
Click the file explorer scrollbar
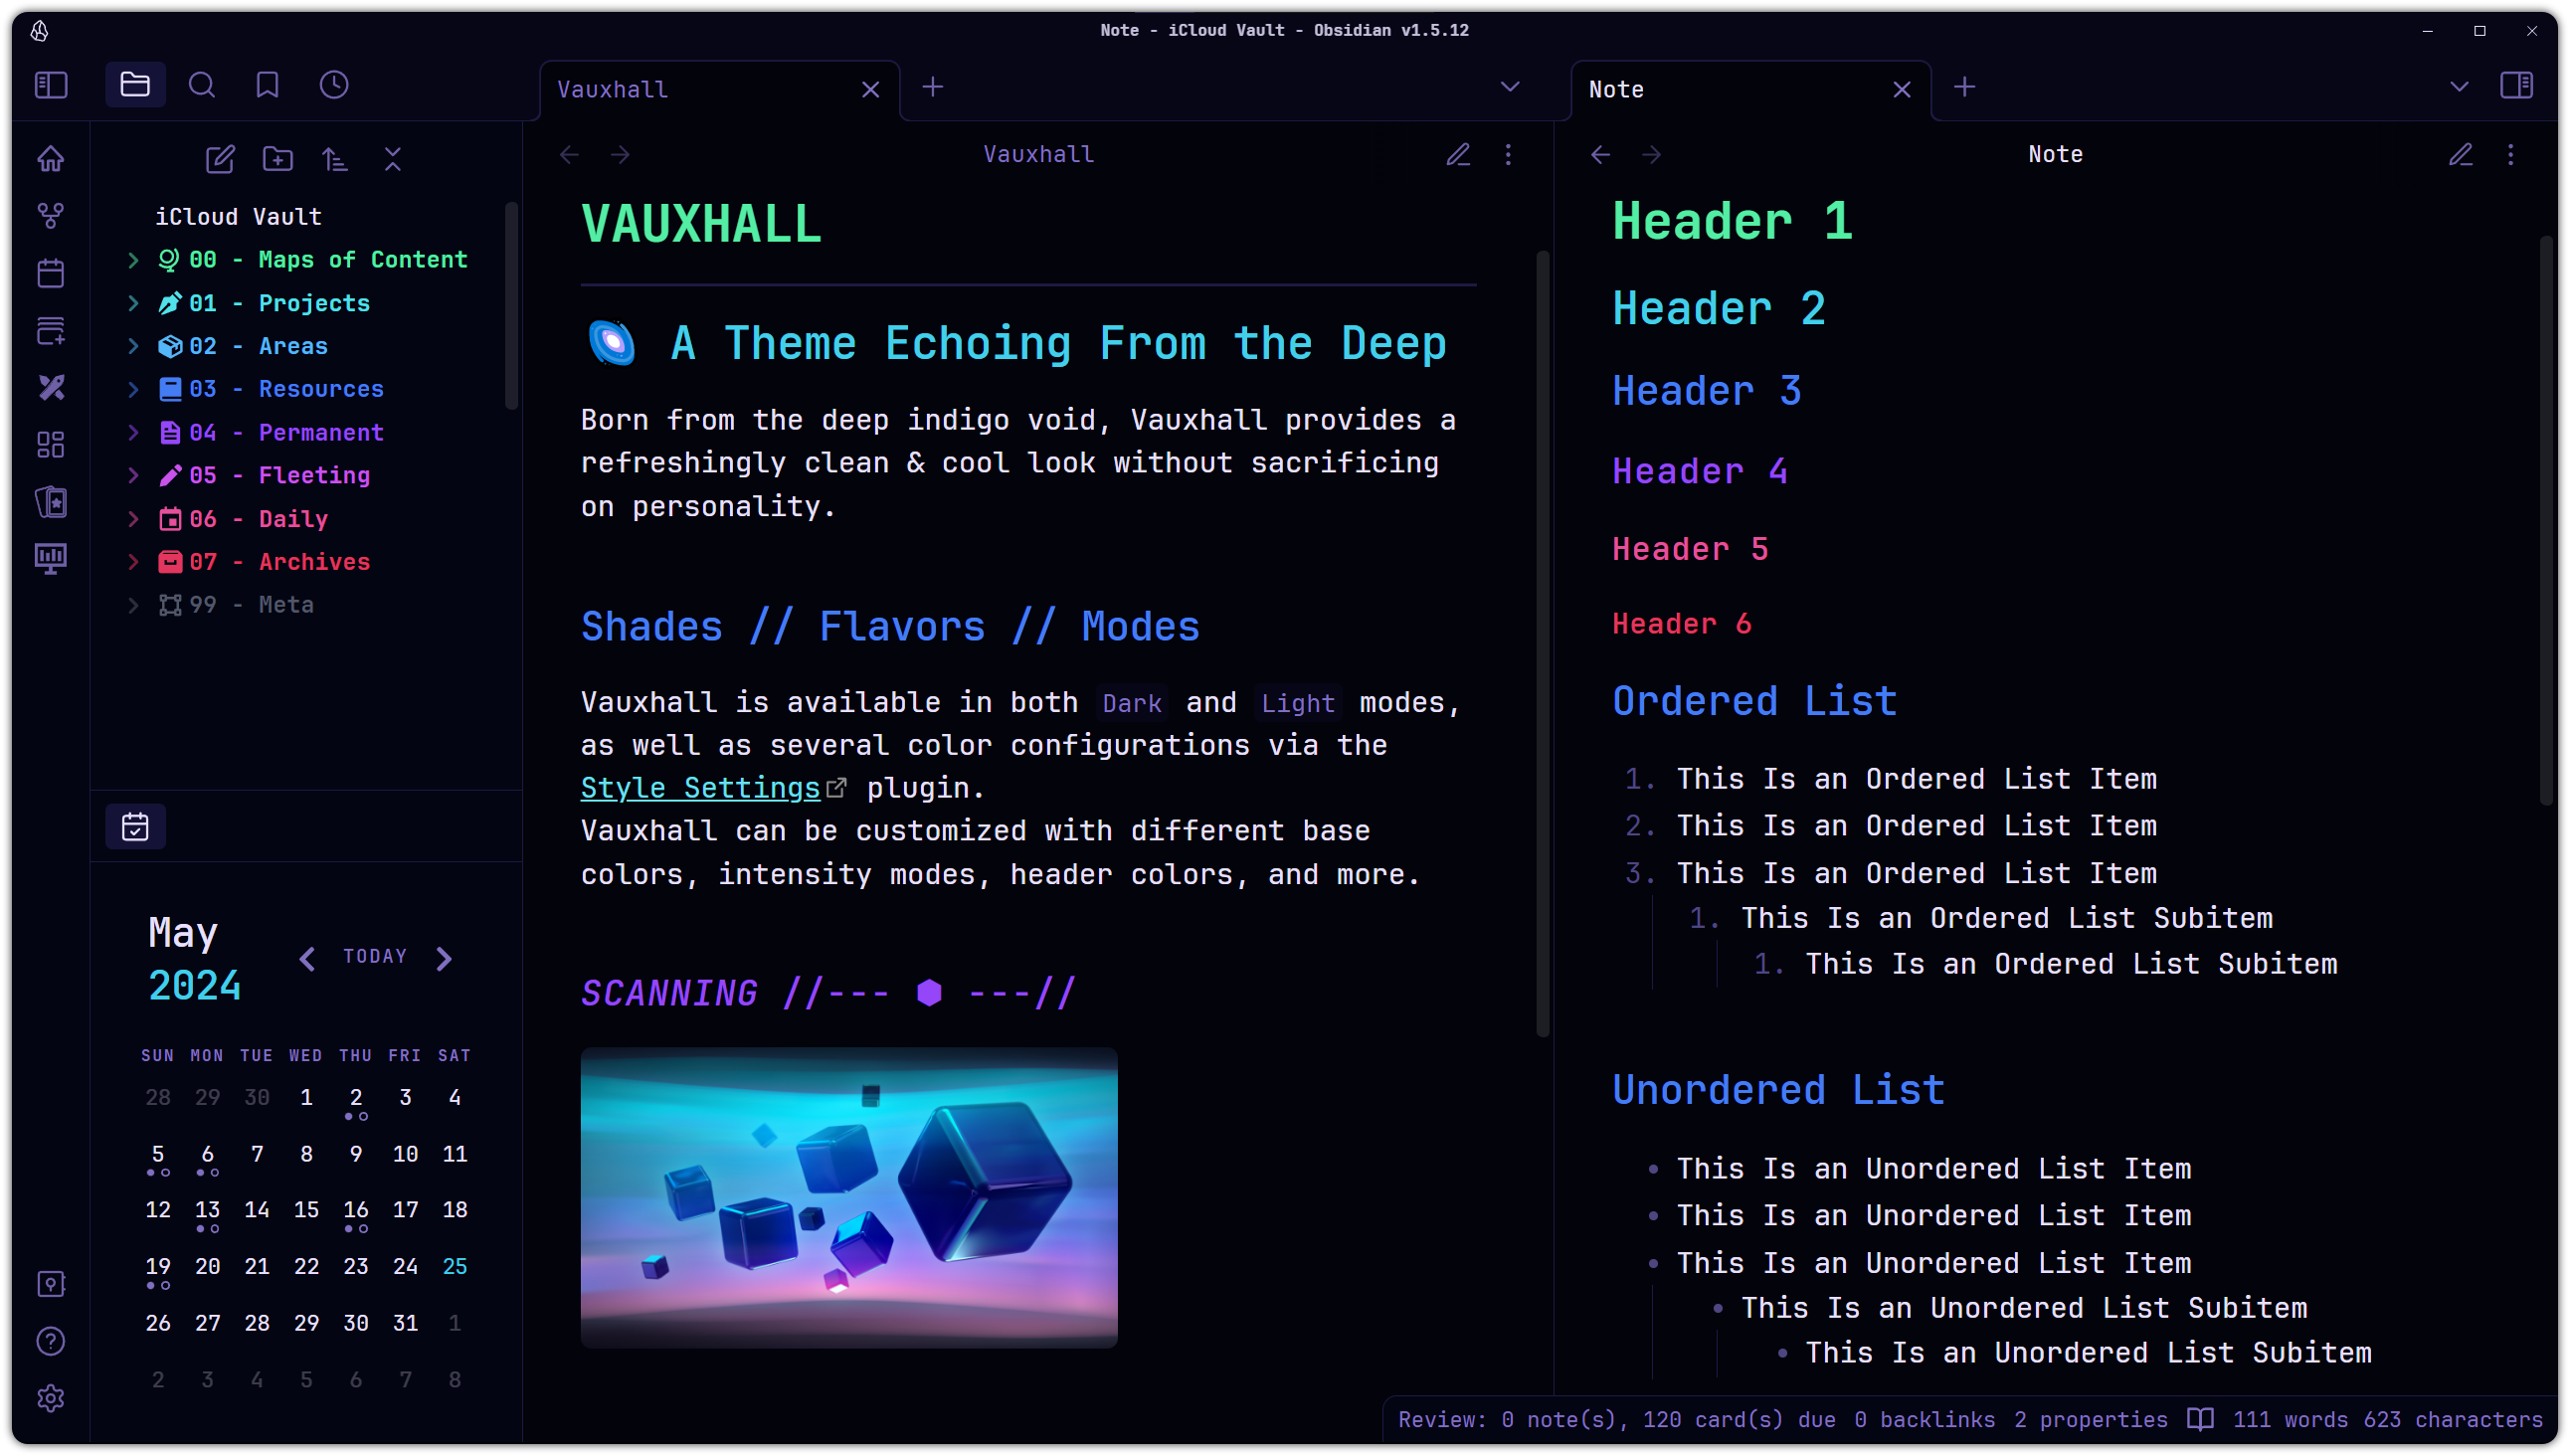click(x=512, y=305)
